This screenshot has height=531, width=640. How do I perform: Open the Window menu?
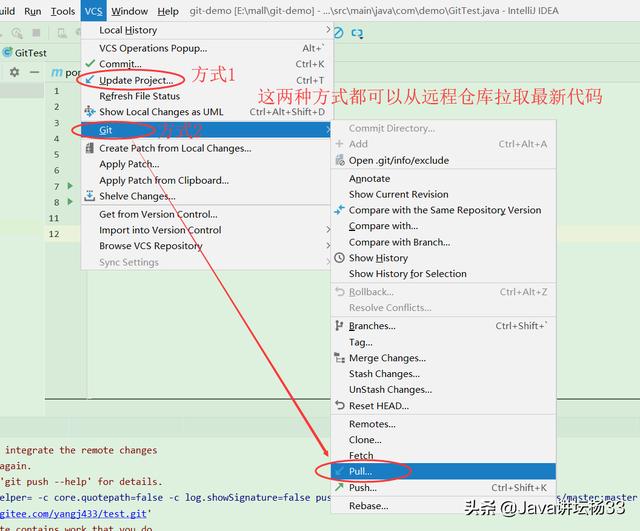click(x=129, y=11)
